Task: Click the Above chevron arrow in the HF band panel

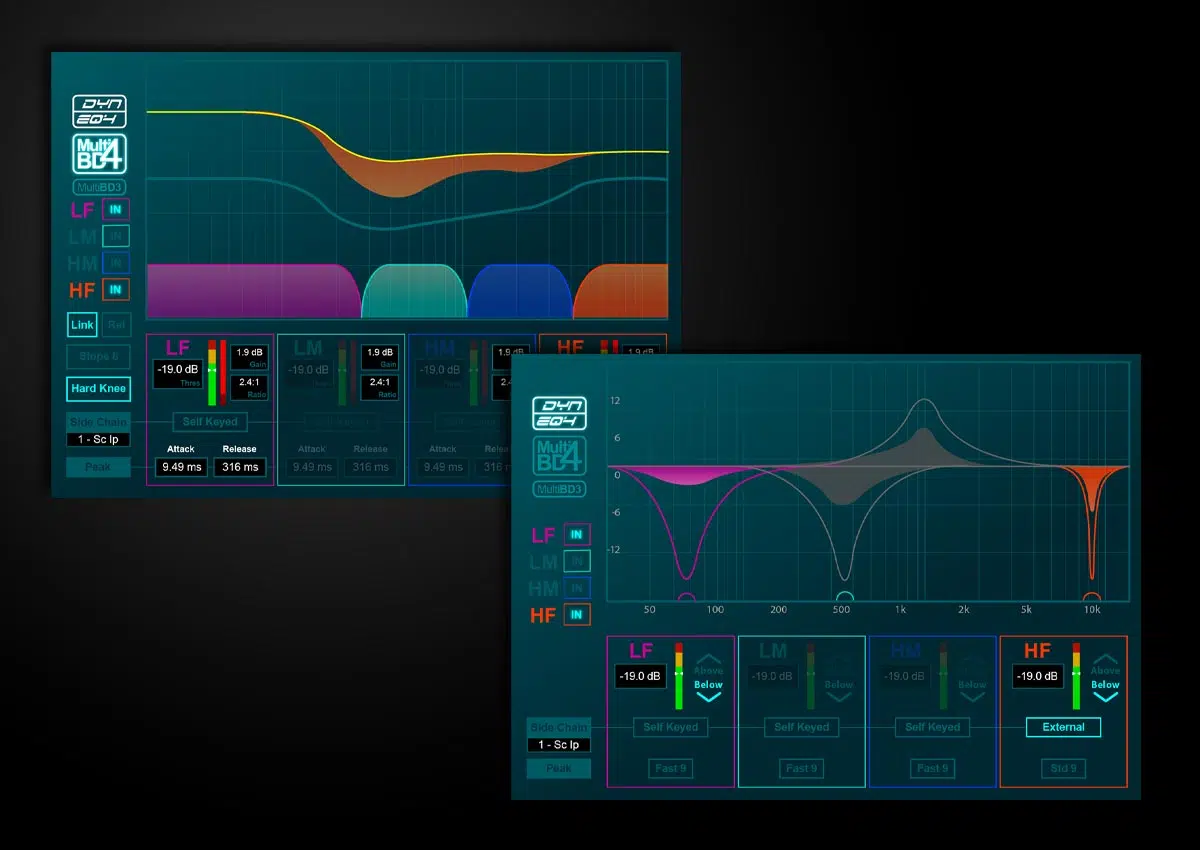Action: (1105, 659)
